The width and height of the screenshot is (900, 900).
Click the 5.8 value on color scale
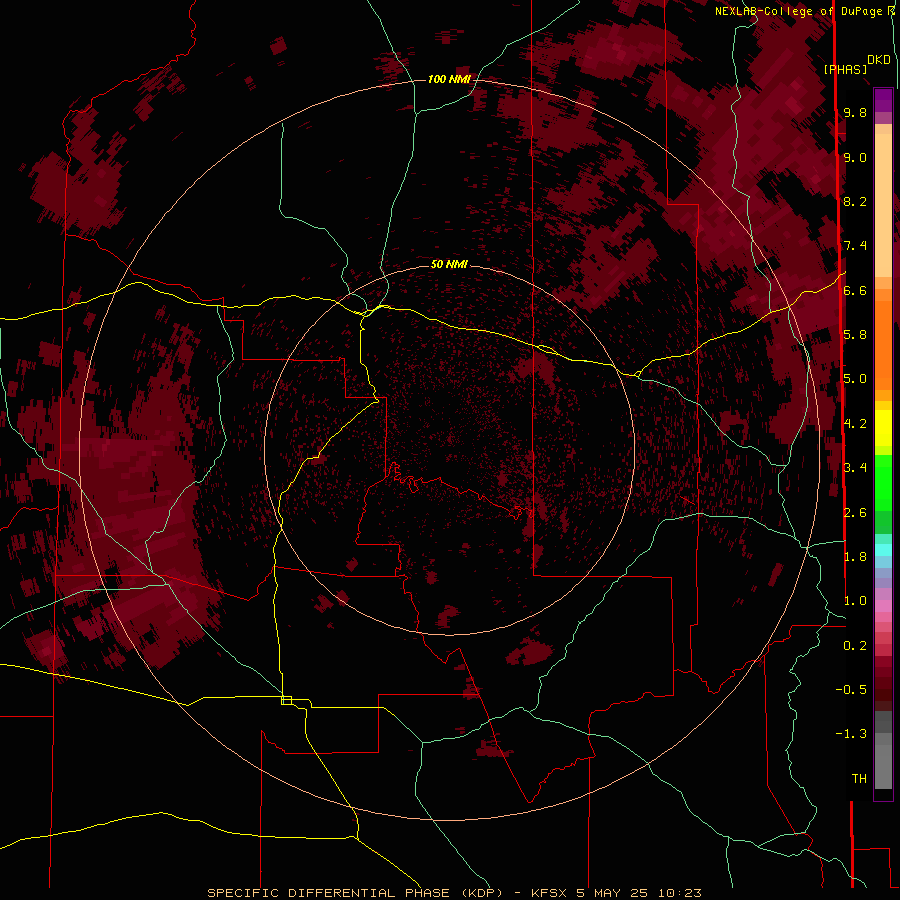(x=855, y=335)
